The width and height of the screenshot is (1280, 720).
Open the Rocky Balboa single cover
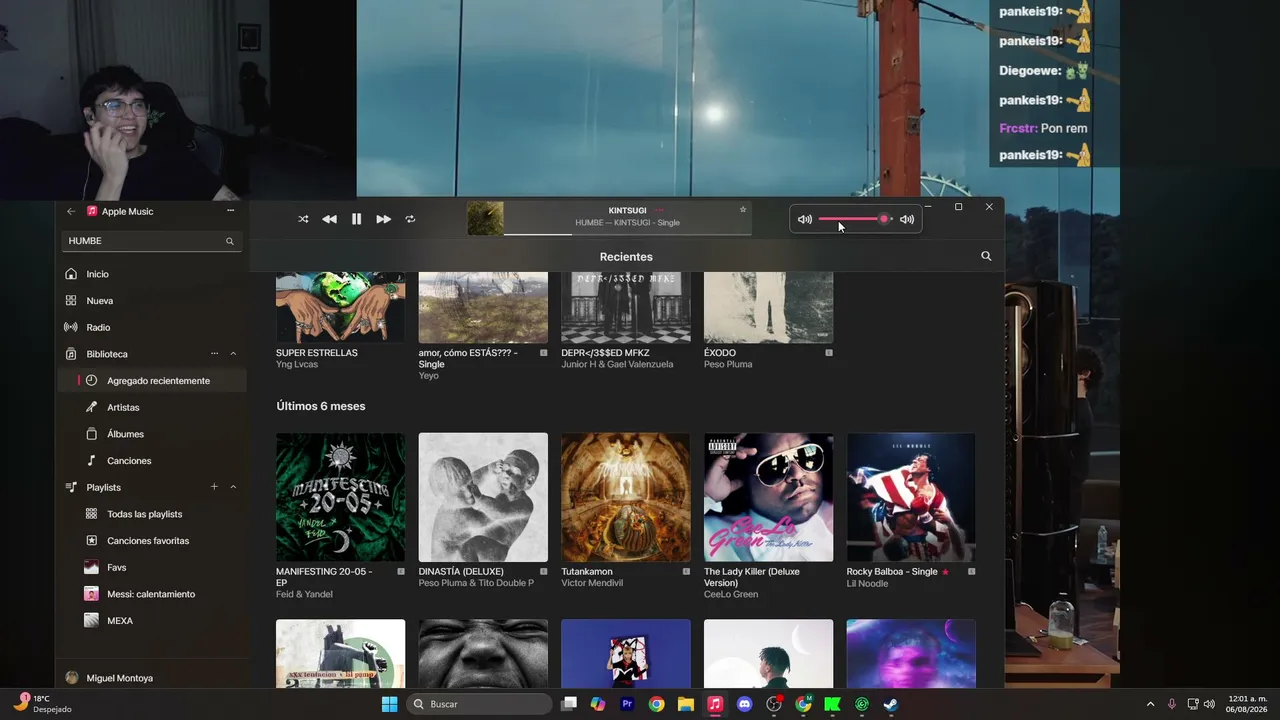pos(911,497)
